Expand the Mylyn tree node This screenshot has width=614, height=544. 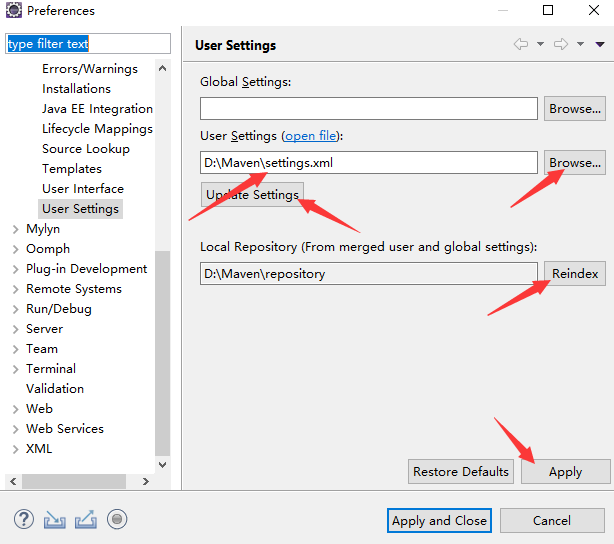pyautogui.click(x=15, y=229)
